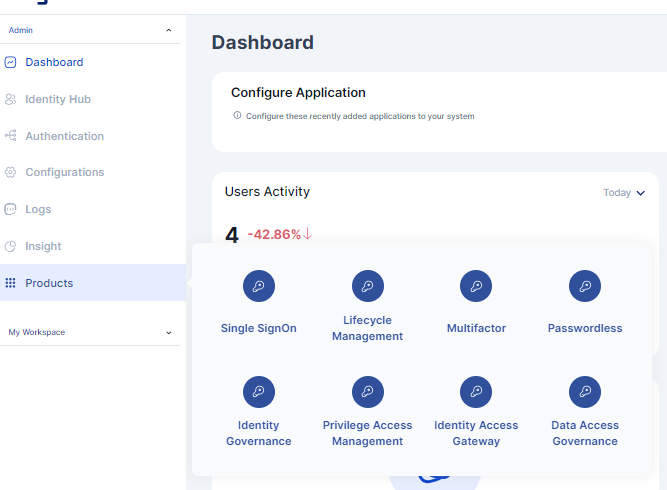Click the Passwordless key icon
The image size is (667, 490).
[x=585, y=287]
